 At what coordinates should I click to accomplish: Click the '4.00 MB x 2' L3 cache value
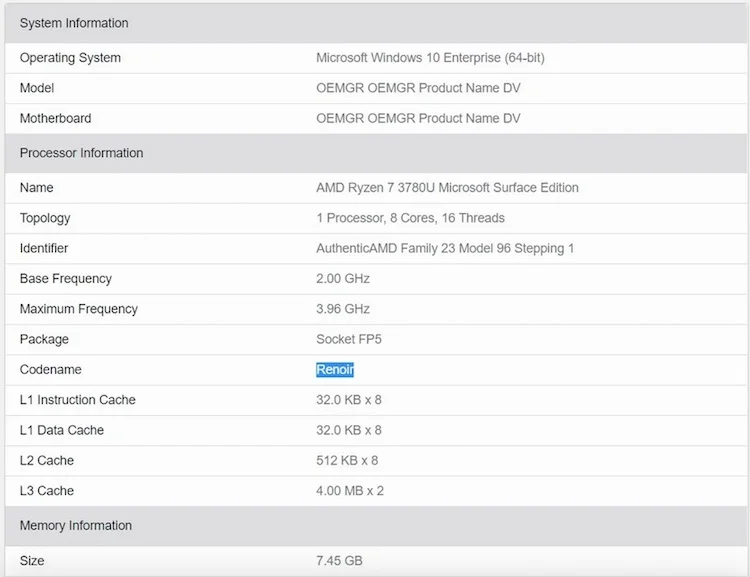click(x=350, y=491)
